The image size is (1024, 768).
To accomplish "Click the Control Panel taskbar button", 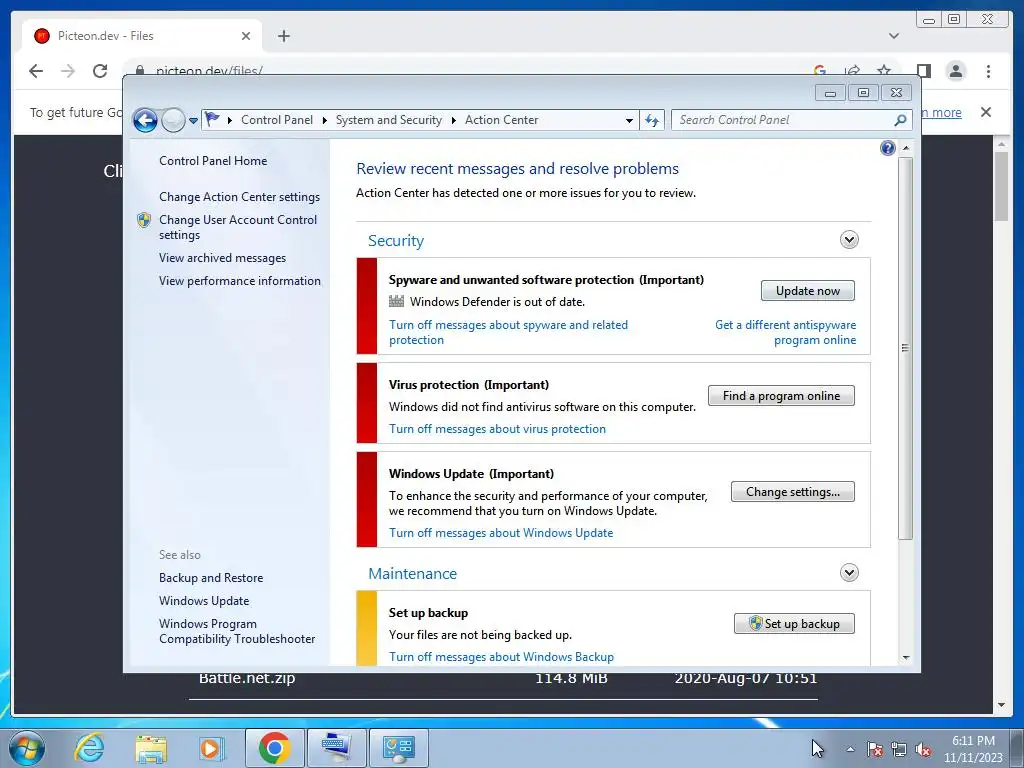I will point(399,748).
